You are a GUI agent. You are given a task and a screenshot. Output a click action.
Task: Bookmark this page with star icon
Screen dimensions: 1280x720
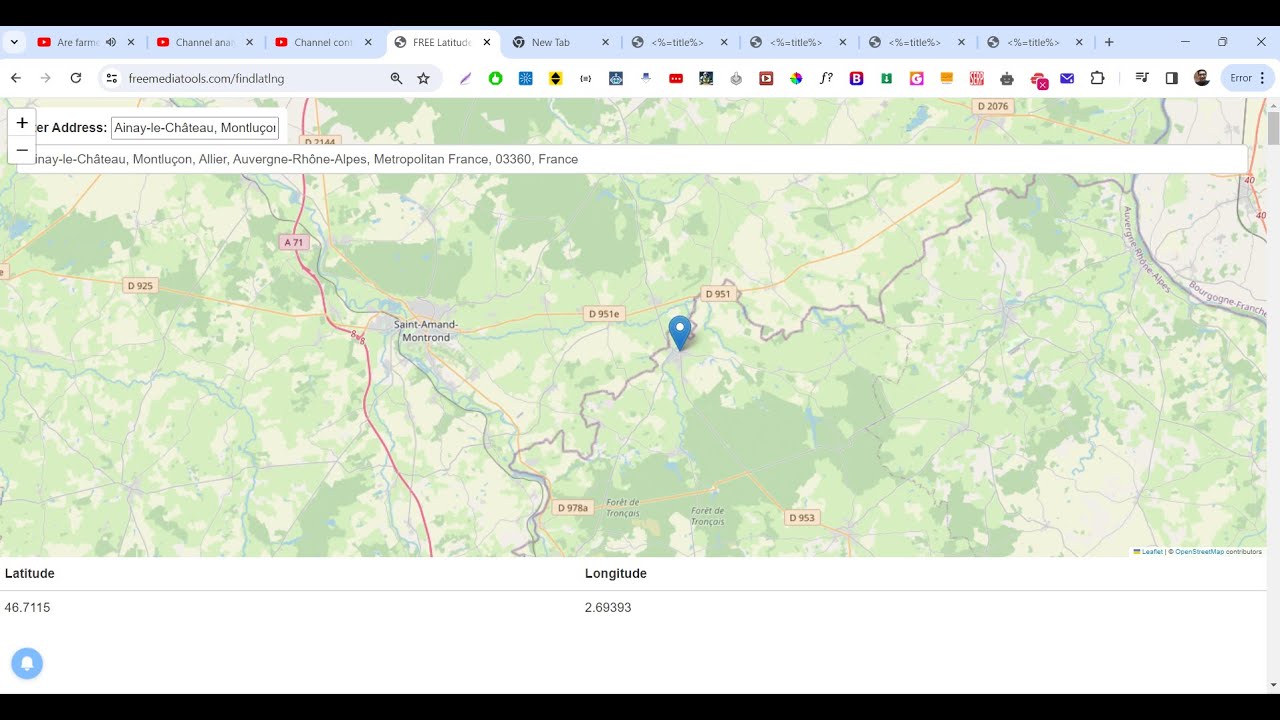tap(423, 78)
